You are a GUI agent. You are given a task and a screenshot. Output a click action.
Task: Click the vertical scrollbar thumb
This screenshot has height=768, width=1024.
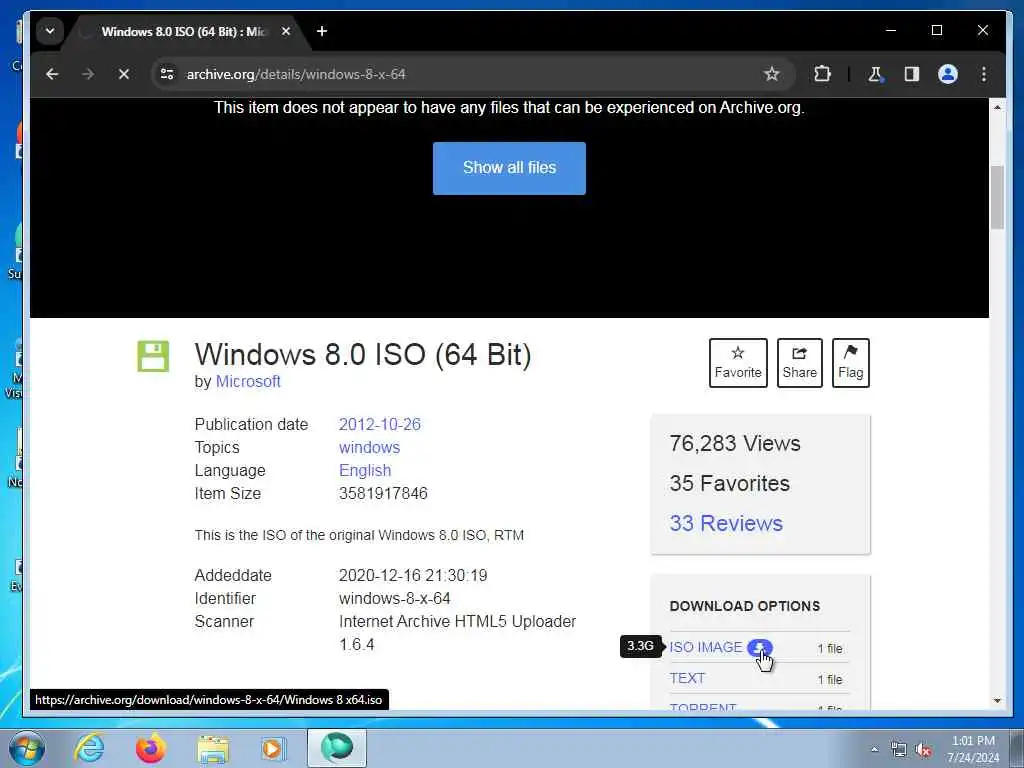point(997,197)
